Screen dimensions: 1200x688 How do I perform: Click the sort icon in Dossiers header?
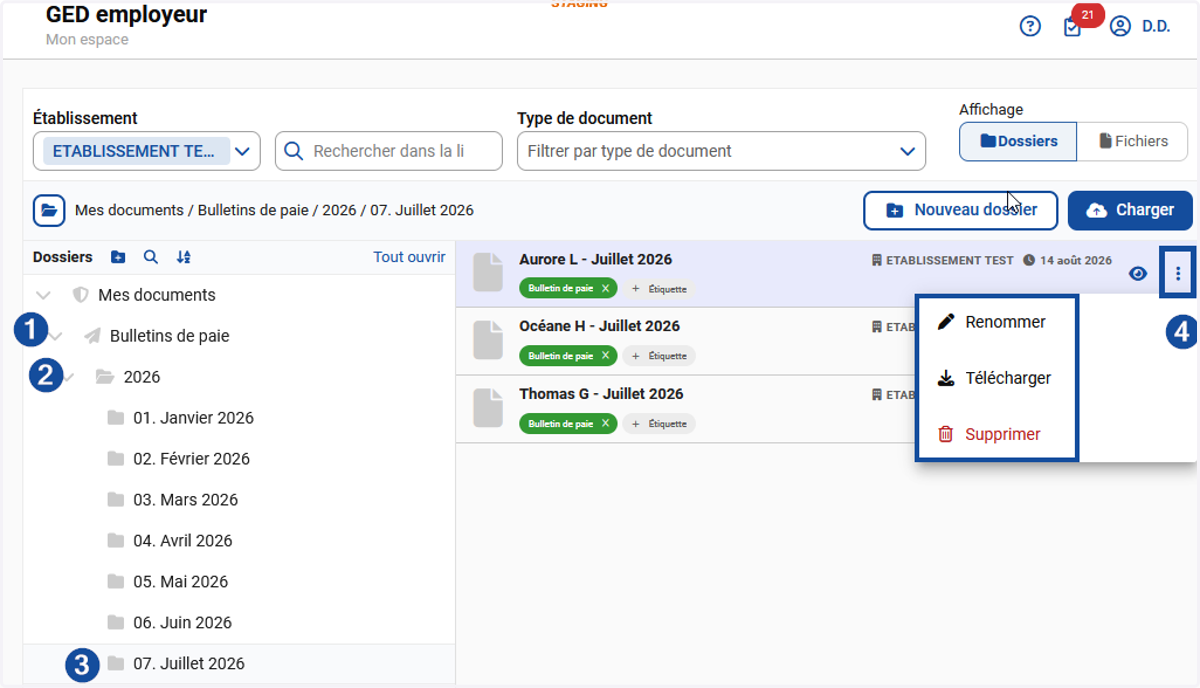tap(183, 257)
